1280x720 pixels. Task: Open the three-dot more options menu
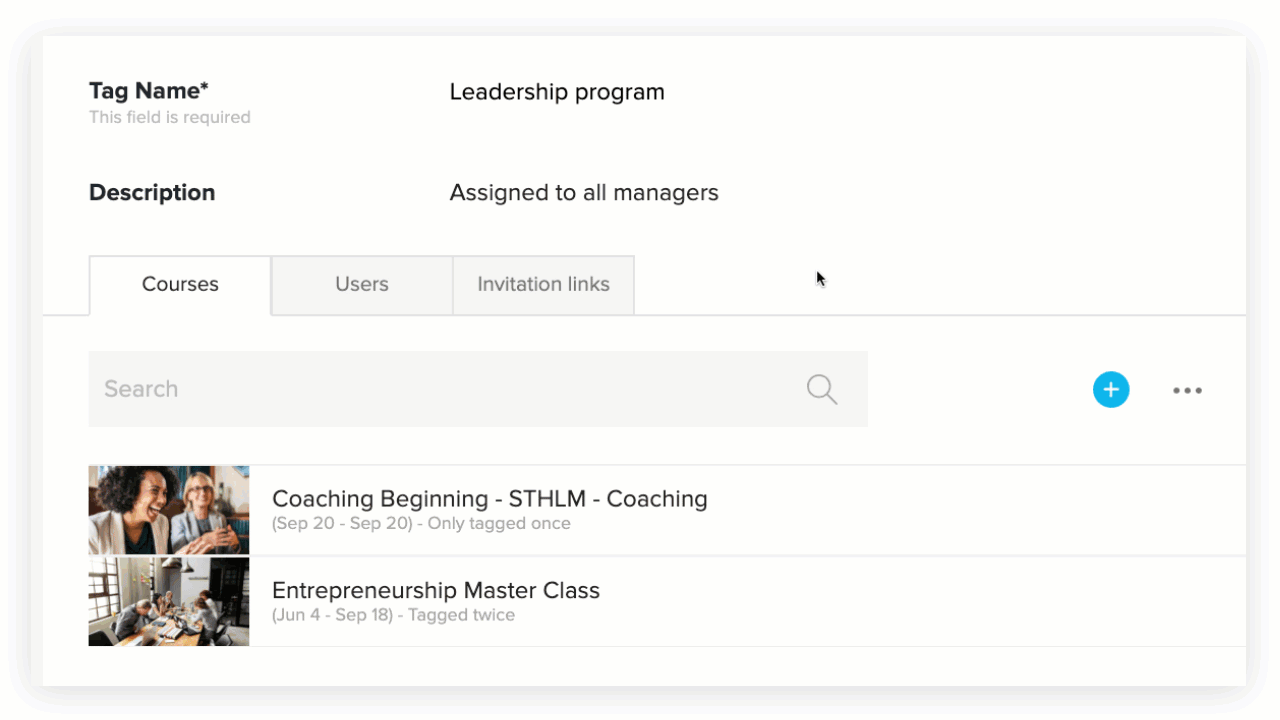click(x=1187, y=390)
